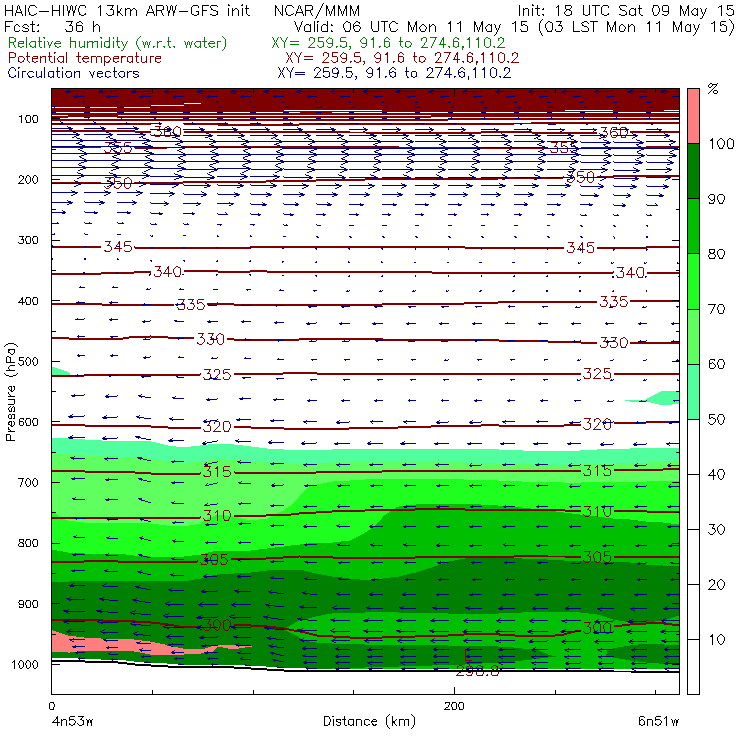
Task: Click the 90–100% darkest green colorbar segment
Action: [x=693, y=171]
